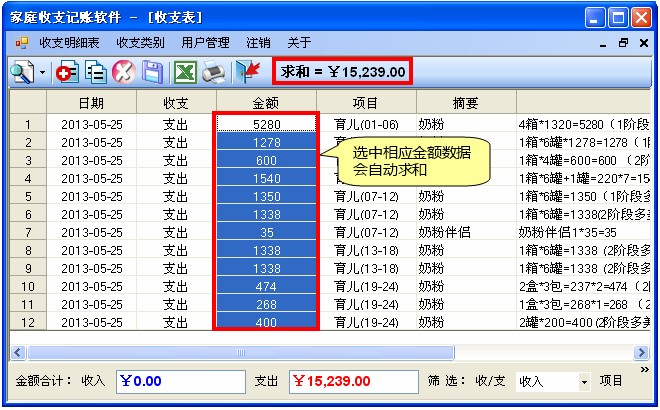Click the 奶粉伴侣 summary cell
Image resolution: width=660 pixels, height=410 pixels.
pyautogui.click(x=466, y=232)
